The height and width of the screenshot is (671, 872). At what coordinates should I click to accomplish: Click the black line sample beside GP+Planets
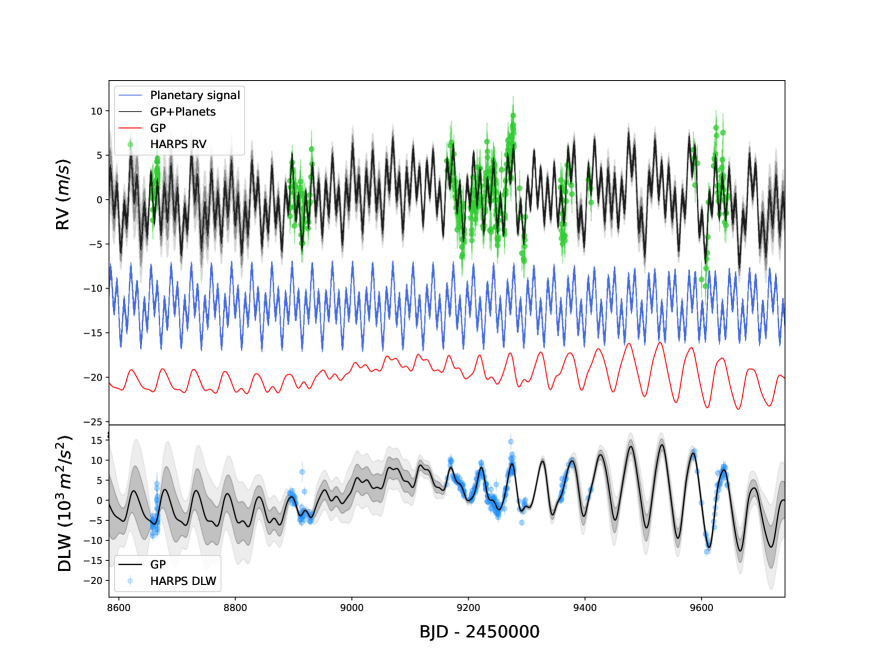[x=130, y=112]
